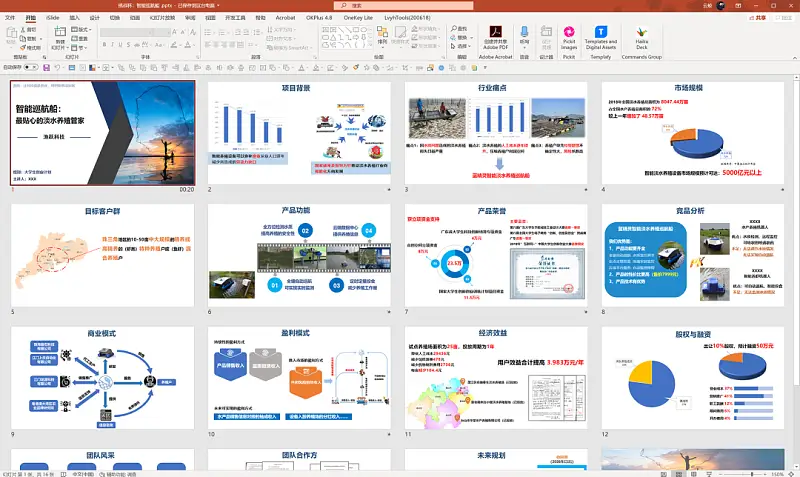Viewport: 800px width, 477px height.
Task: Open Pickit Images add-in
Action: coord(569,37)
